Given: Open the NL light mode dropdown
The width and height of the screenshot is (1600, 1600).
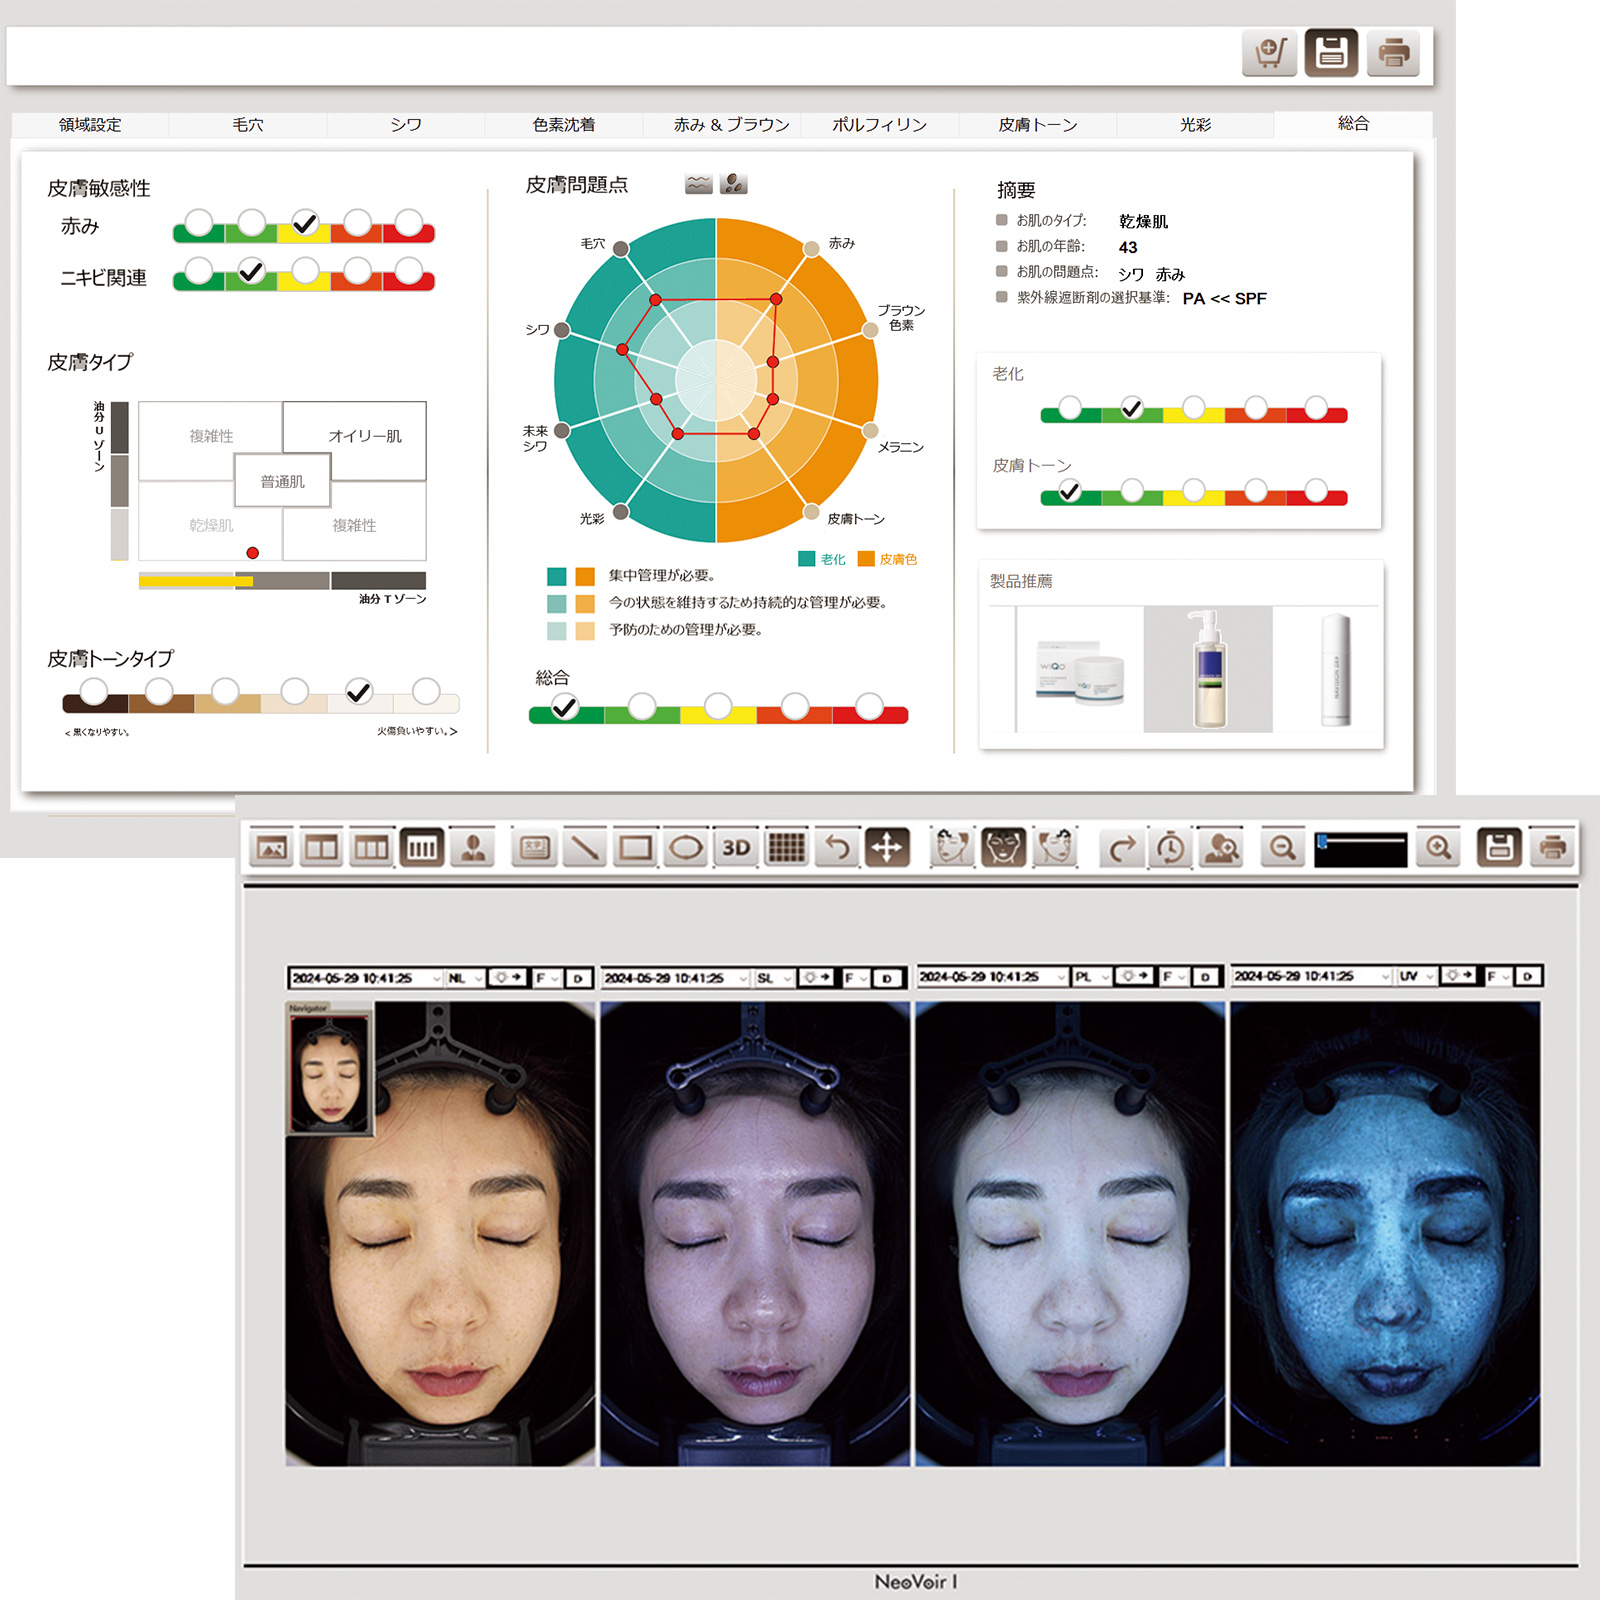Looking at the screenshot, I should point(465,978).
